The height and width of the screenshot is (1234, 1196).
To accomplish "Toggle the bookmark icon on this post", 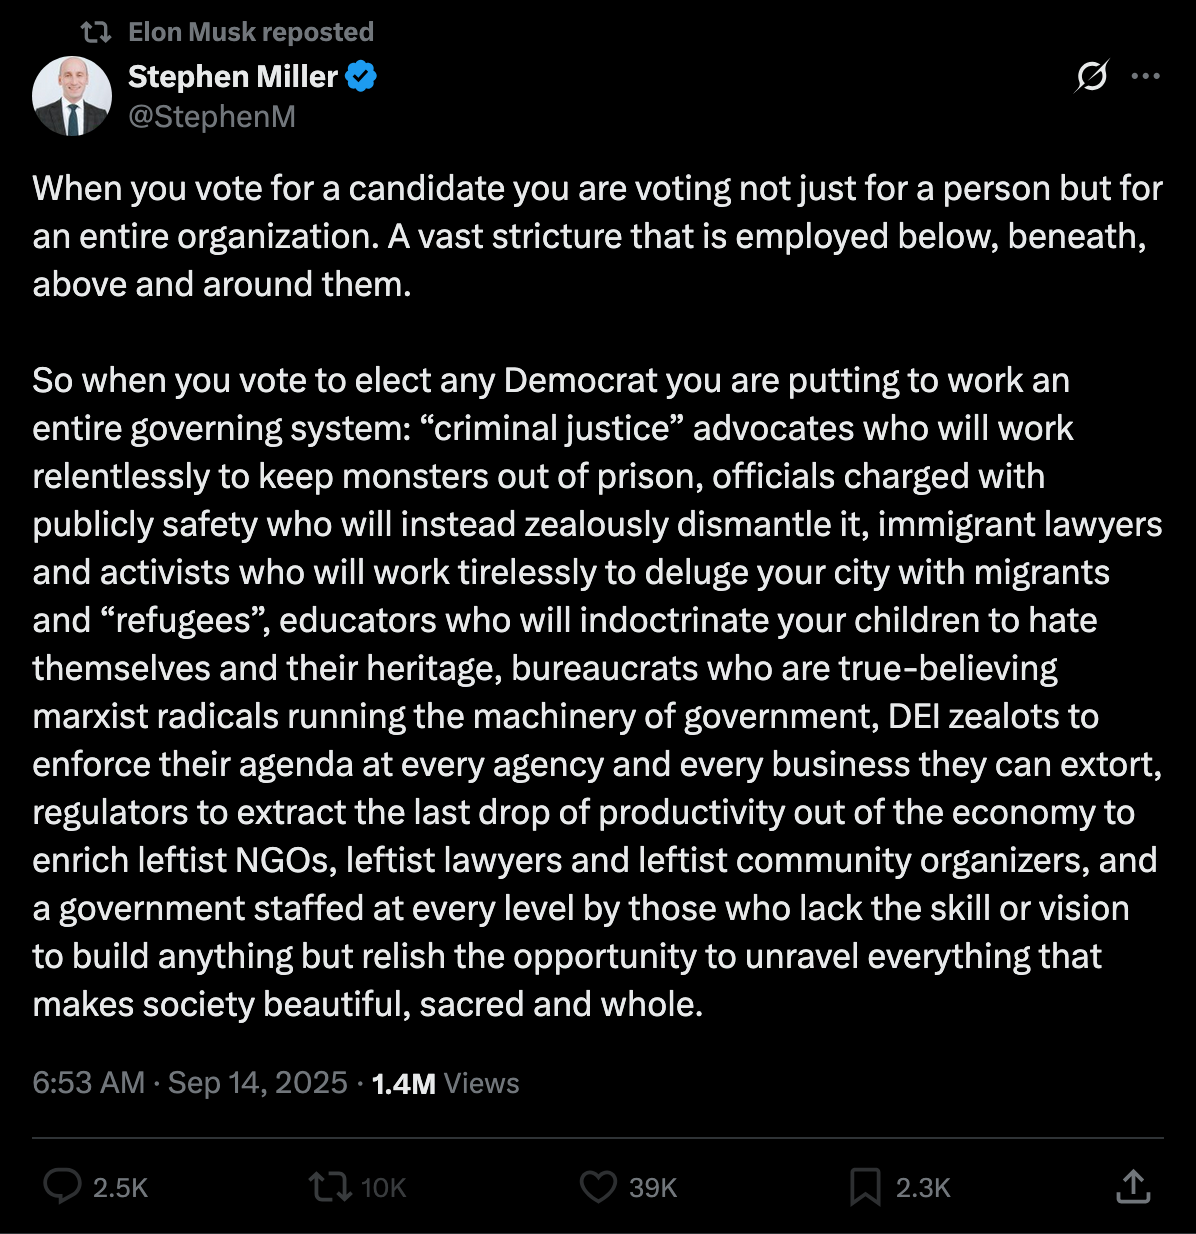I will [864, 1187].
